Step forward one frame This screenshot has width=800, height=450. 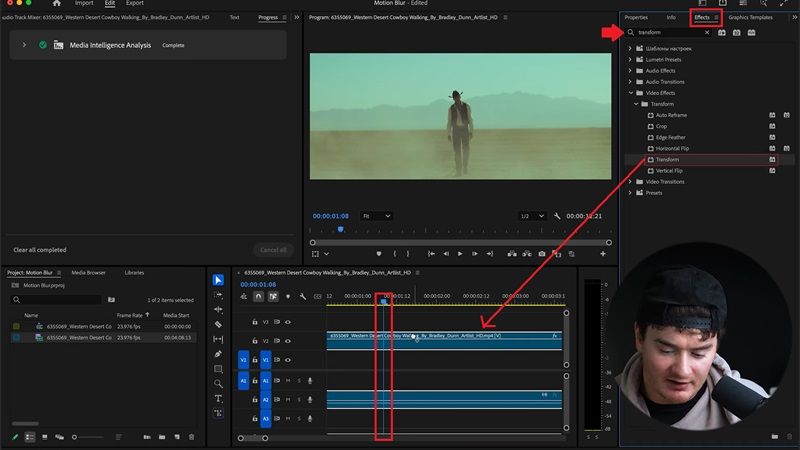click(x=474, y=254)
